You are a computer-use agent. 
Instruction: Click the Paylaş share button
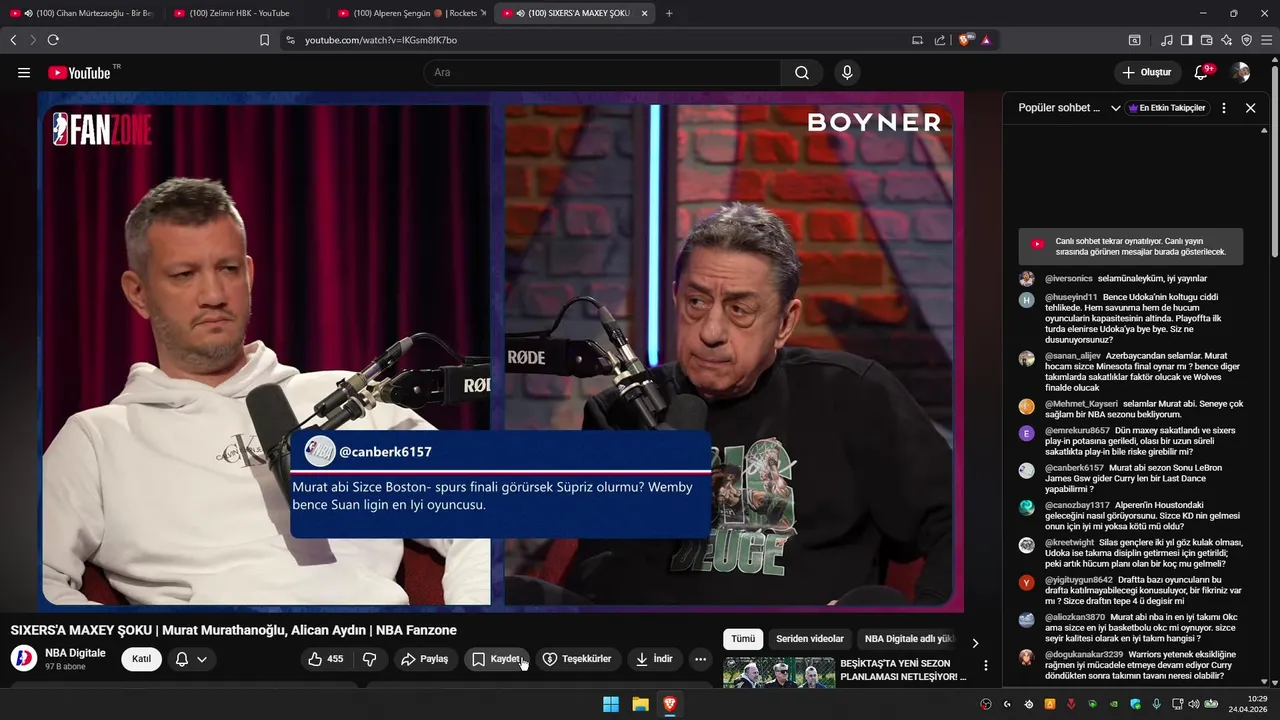click(x=424, y=659)
